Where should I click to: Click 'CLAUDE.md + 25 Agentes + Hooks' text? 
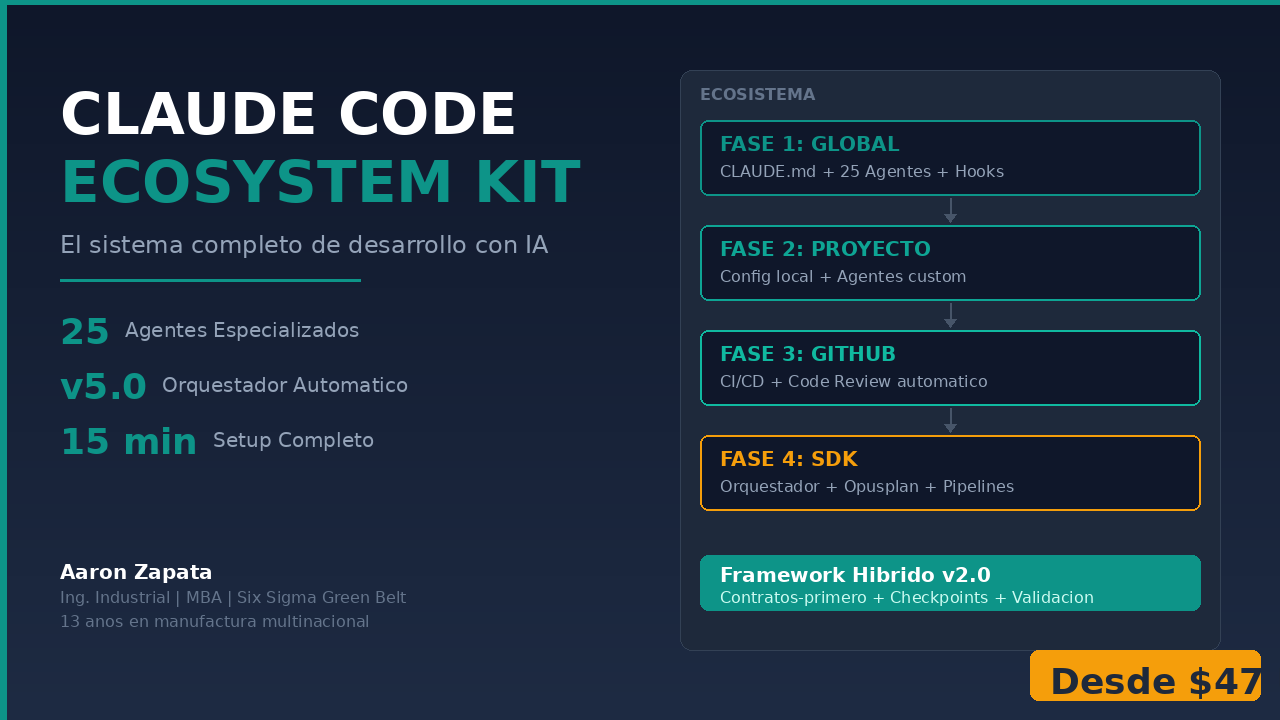point(862,172)
